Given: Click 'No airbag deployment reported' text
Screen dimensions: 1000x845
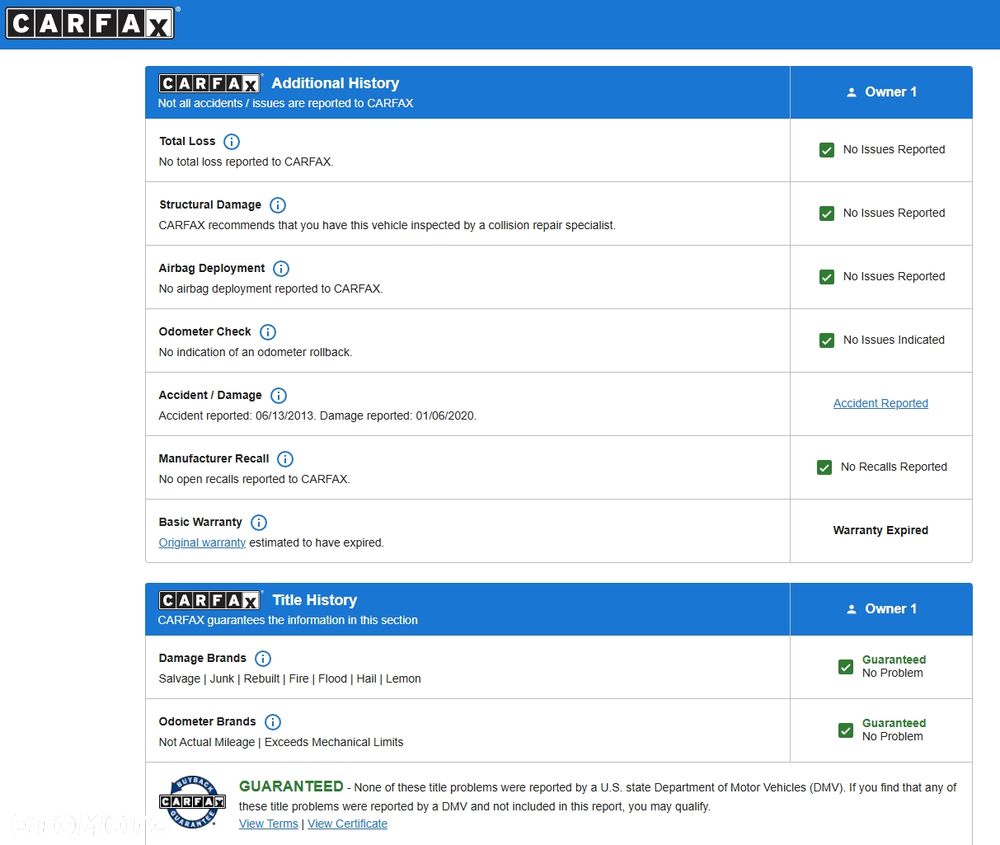Looking at the screenshot, I should (270, 289).
